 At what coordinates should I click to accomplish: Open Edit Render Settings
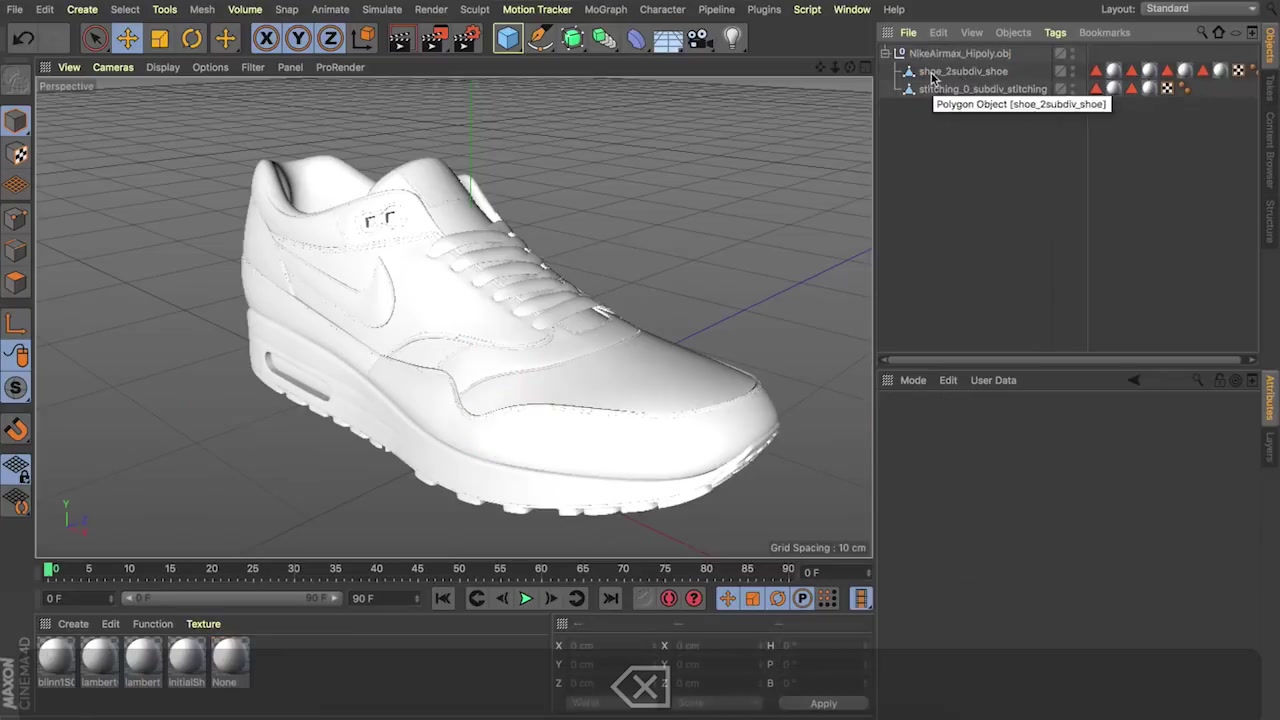[x=465, y=38]
